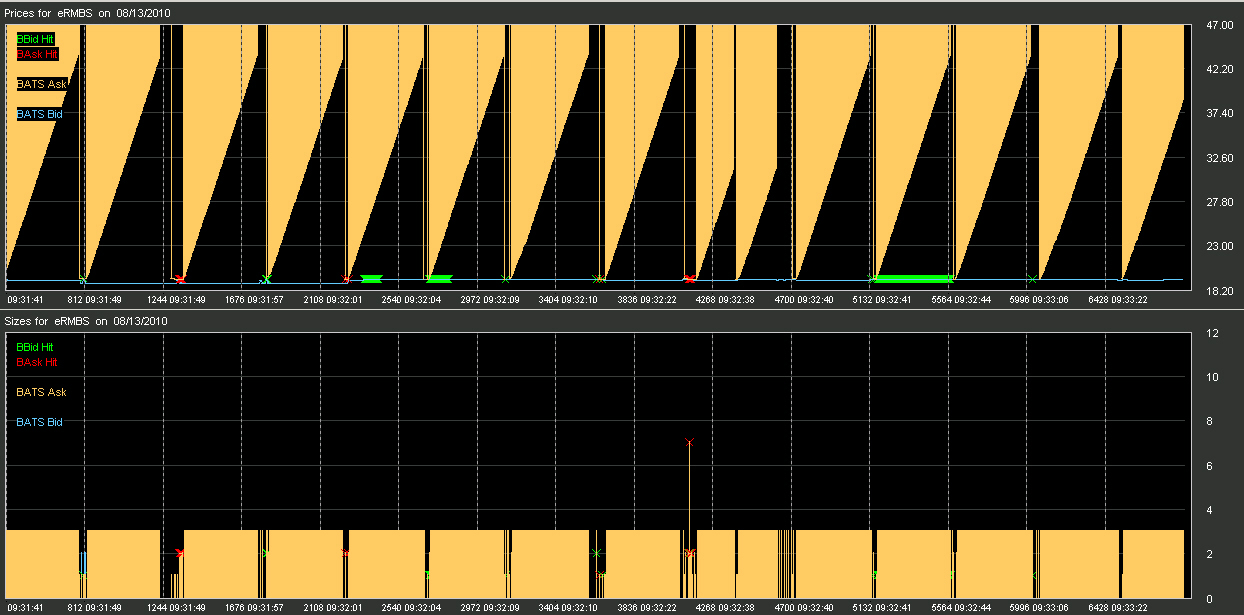
Task: Click the '1676 09:31:57' time label in Prices chart
Action: (254, 298)
